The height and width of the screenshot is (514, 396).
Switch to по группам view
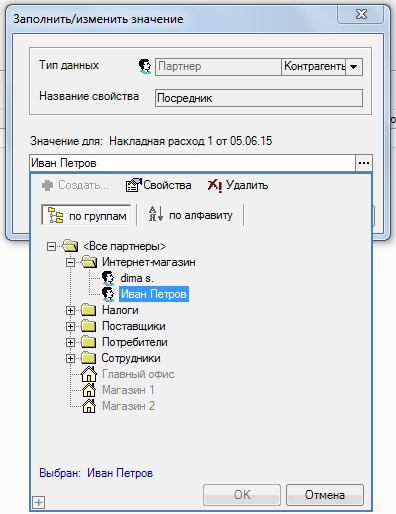pyautogui.click(x=86, y=215)
